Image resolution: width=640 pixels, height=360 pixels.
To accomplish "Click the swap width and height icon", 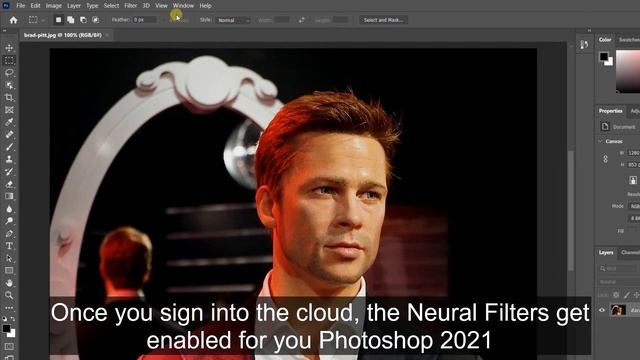I will click(301, 20).
